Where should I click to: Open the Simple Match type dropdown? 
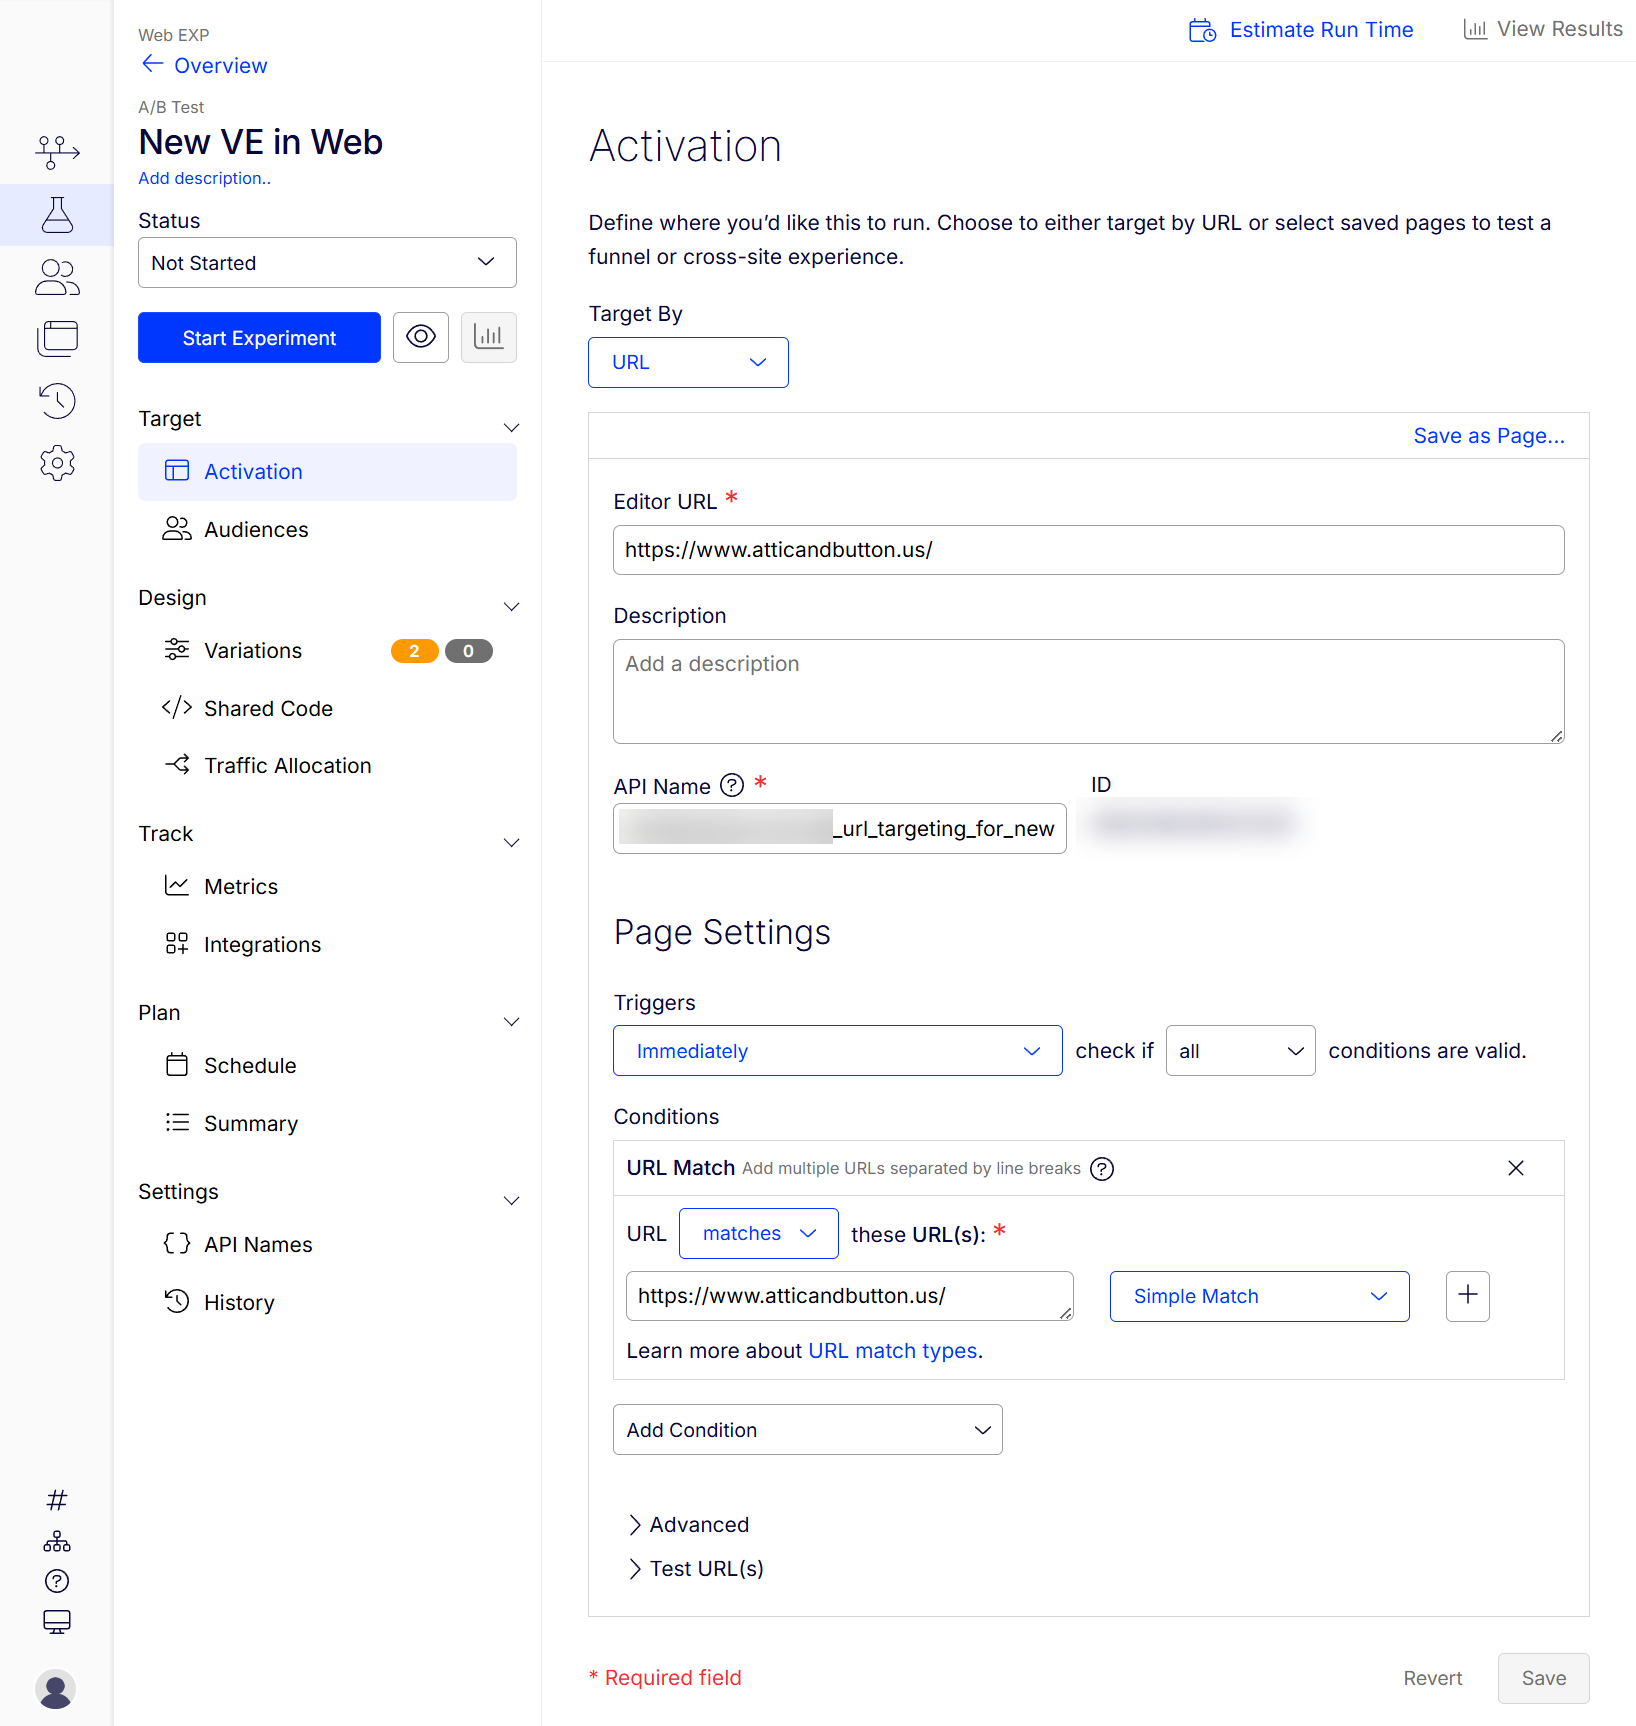(x=1259, y=1296)
